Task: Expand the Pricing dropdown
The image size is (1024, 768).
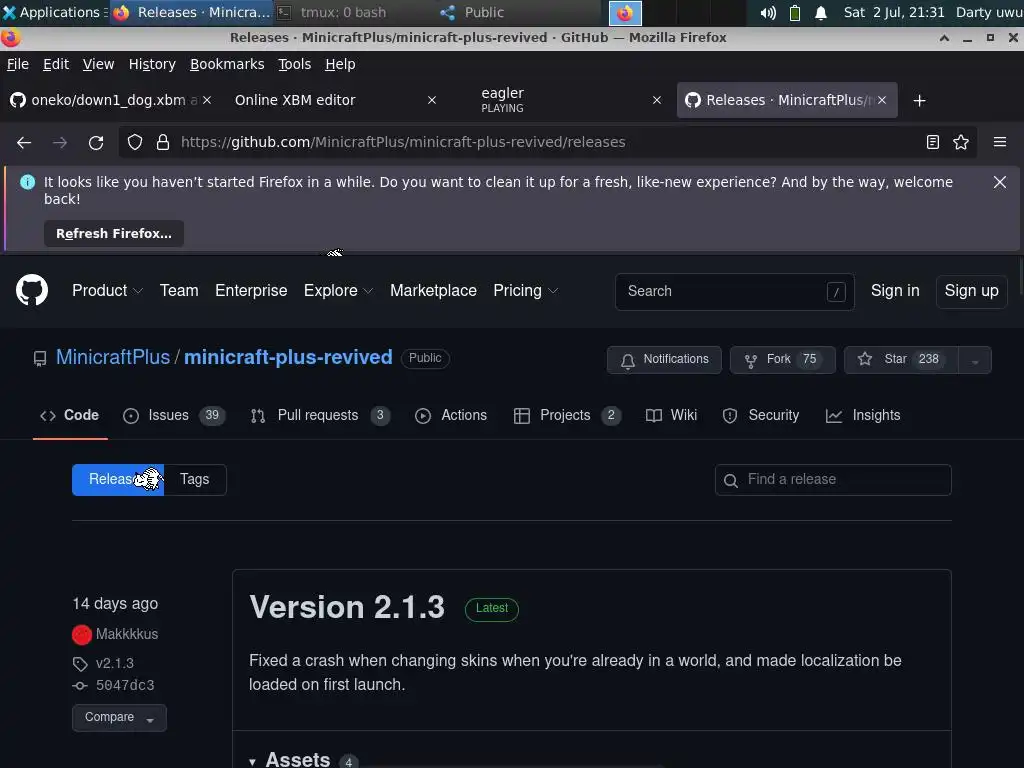Action: click(525, 291)
